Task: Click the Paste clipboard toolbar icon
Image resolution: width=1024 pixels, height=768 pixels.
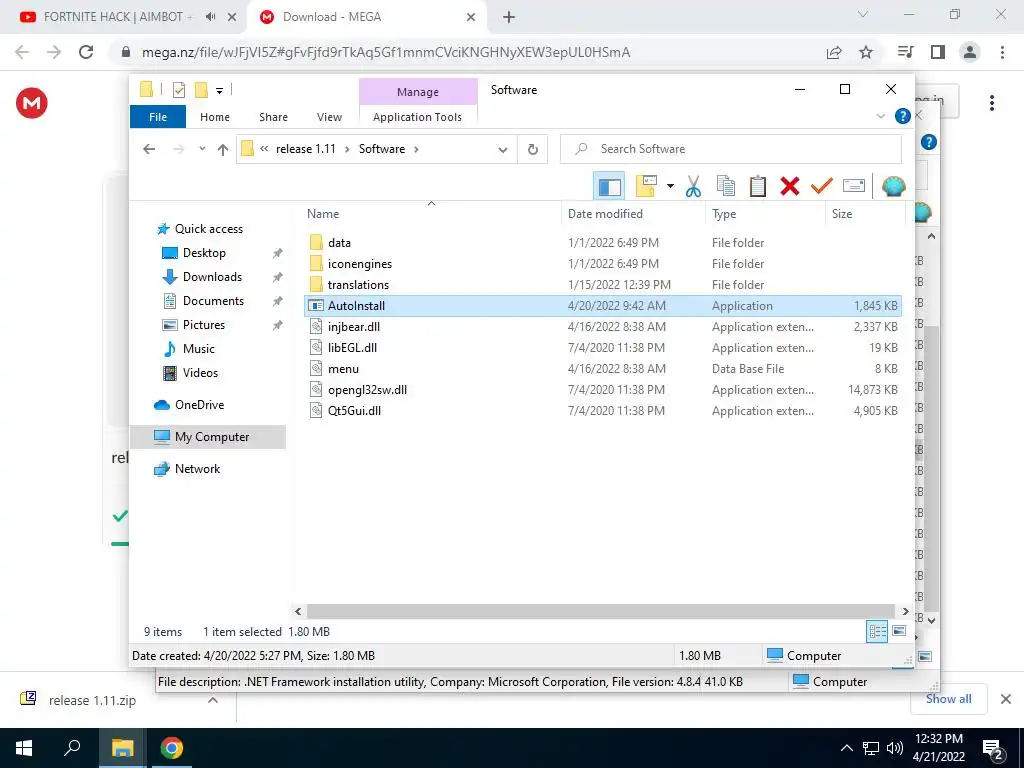Action: click(x=758, y=186)
